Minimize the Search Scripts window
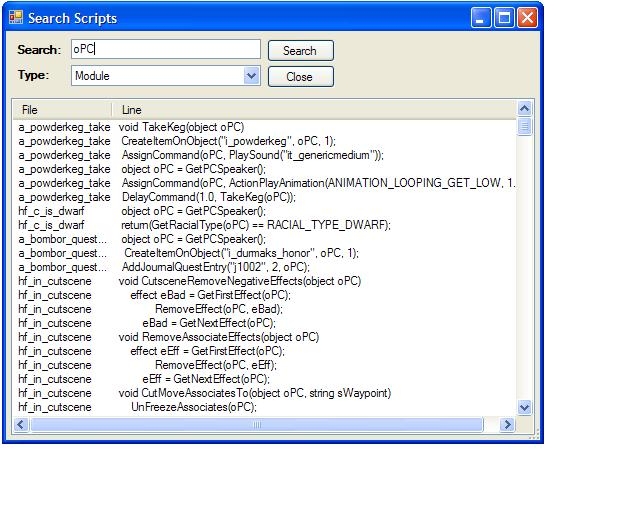This screenshot has width=640, height=512. [x=482, y=18]
